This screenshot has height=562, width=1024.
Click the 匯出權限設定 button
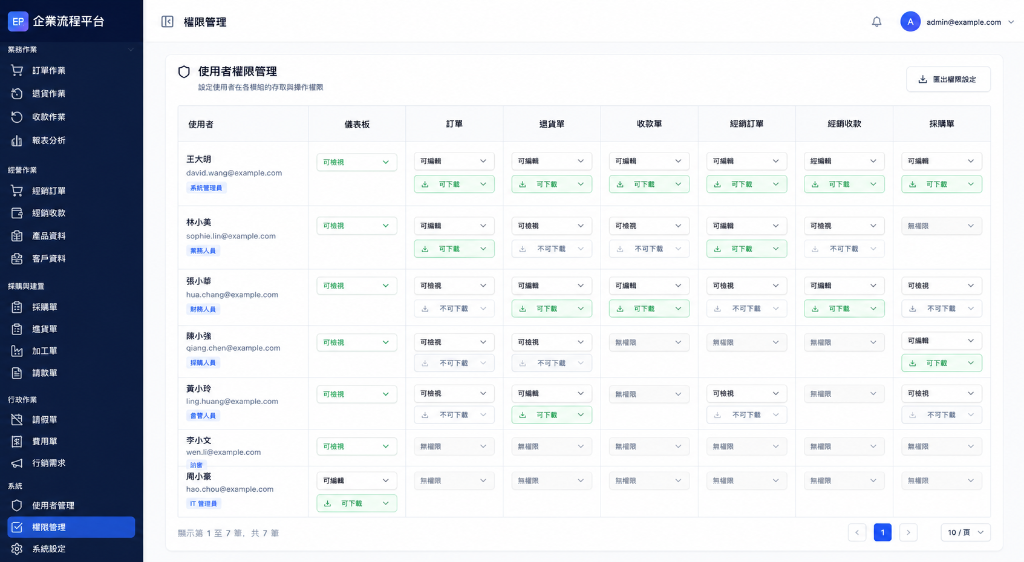[x=948, y=79]
